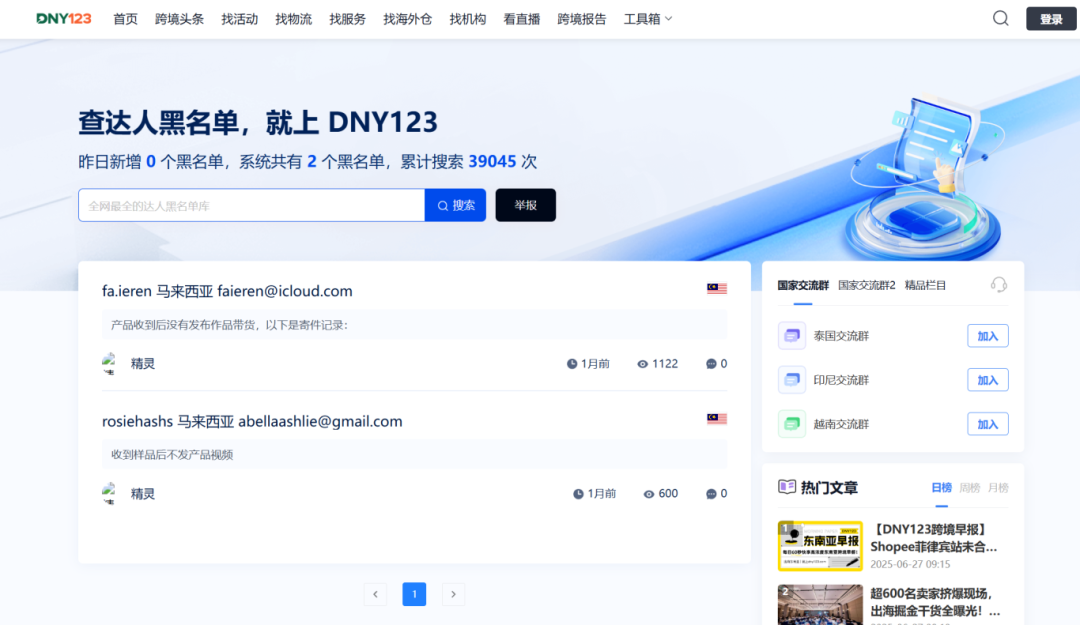Select 日榜 ranking tab

[x=942, y=488]
